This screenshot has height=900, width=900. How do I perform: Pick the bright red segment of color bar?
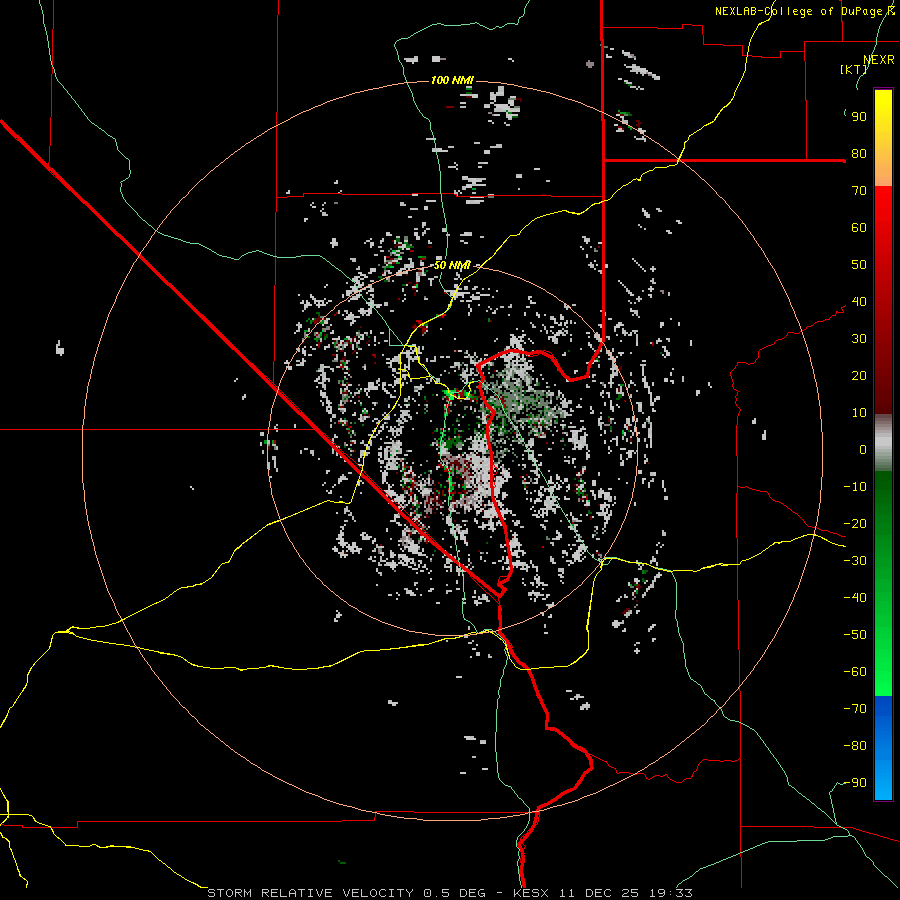pyautogui.click(x=883, y=230)
